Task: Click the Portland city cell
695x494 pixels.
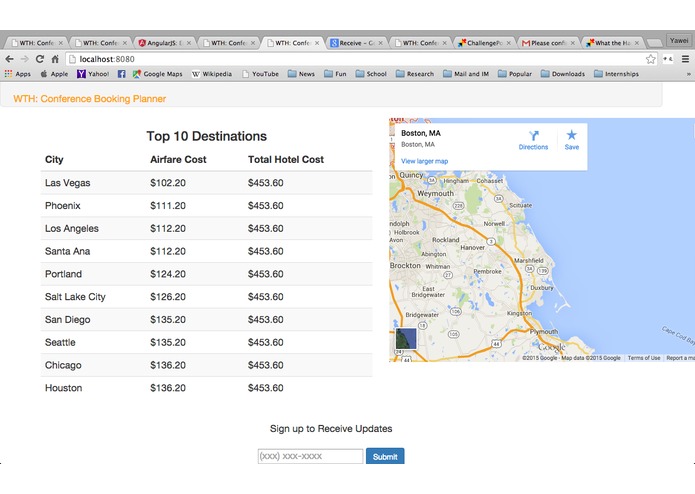Action: (63, 274)
